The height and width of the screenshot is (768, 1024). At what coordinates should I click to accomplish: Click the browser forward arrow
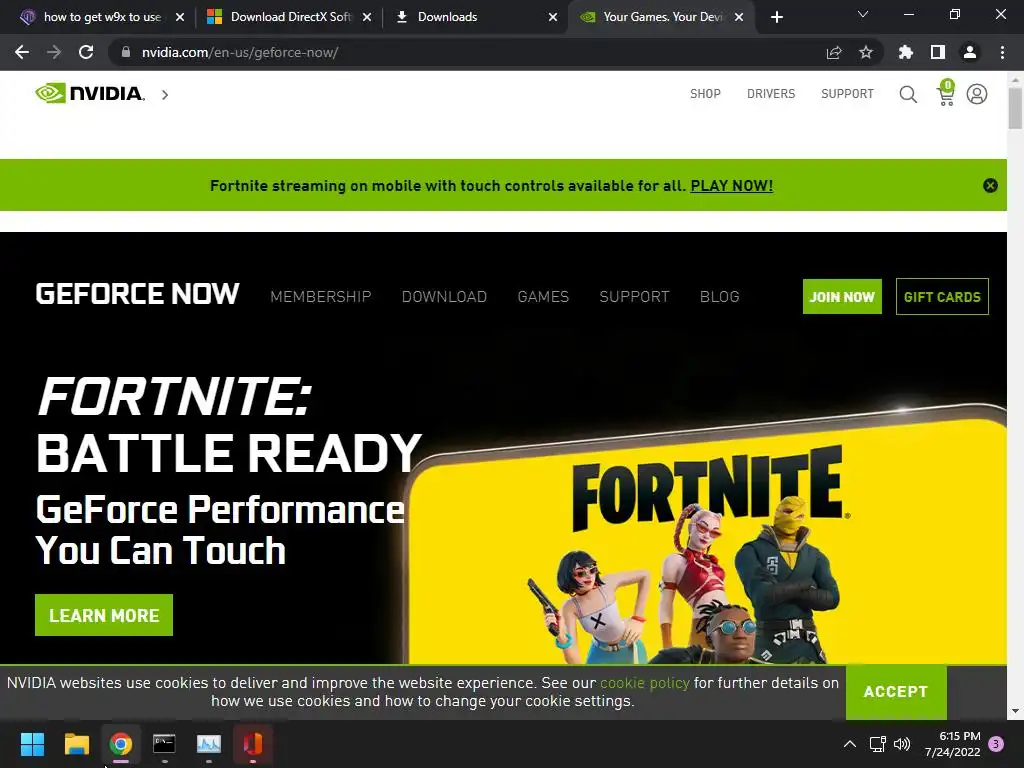(54, 52)
